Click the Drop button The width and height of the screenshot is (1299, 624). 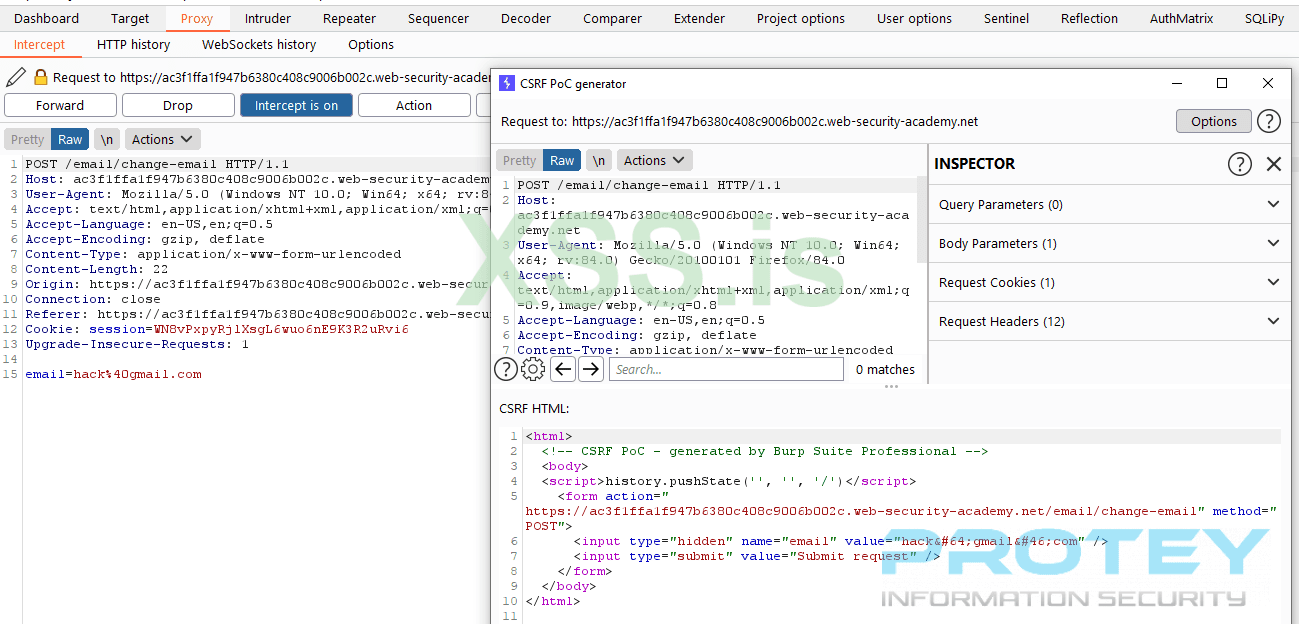tap(178, 105)
